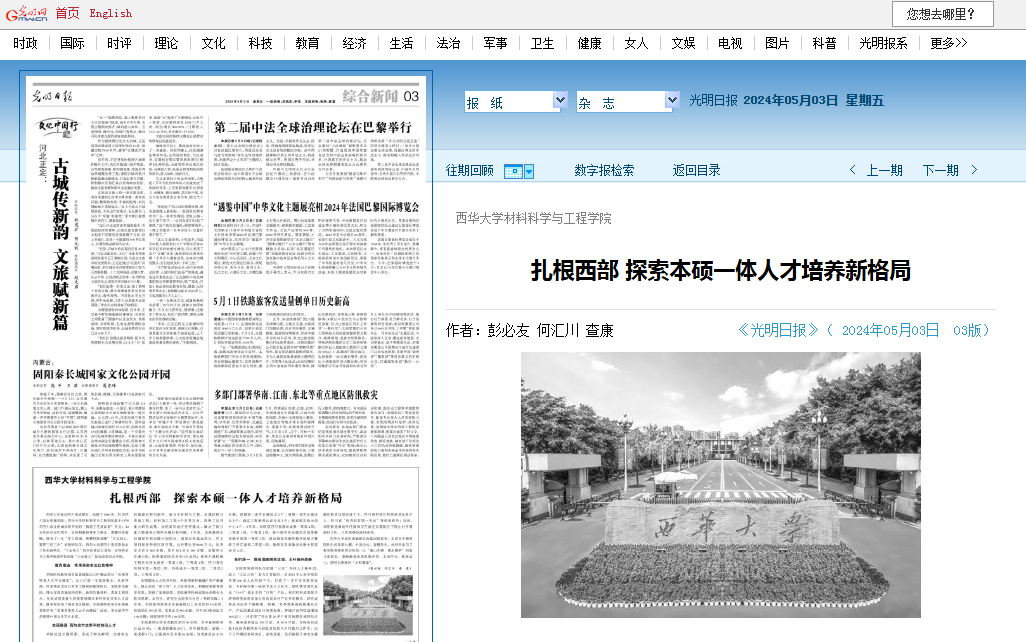Go to next issue via 下一期
The image size is (1026, 642).
click(x=940, y=171)
